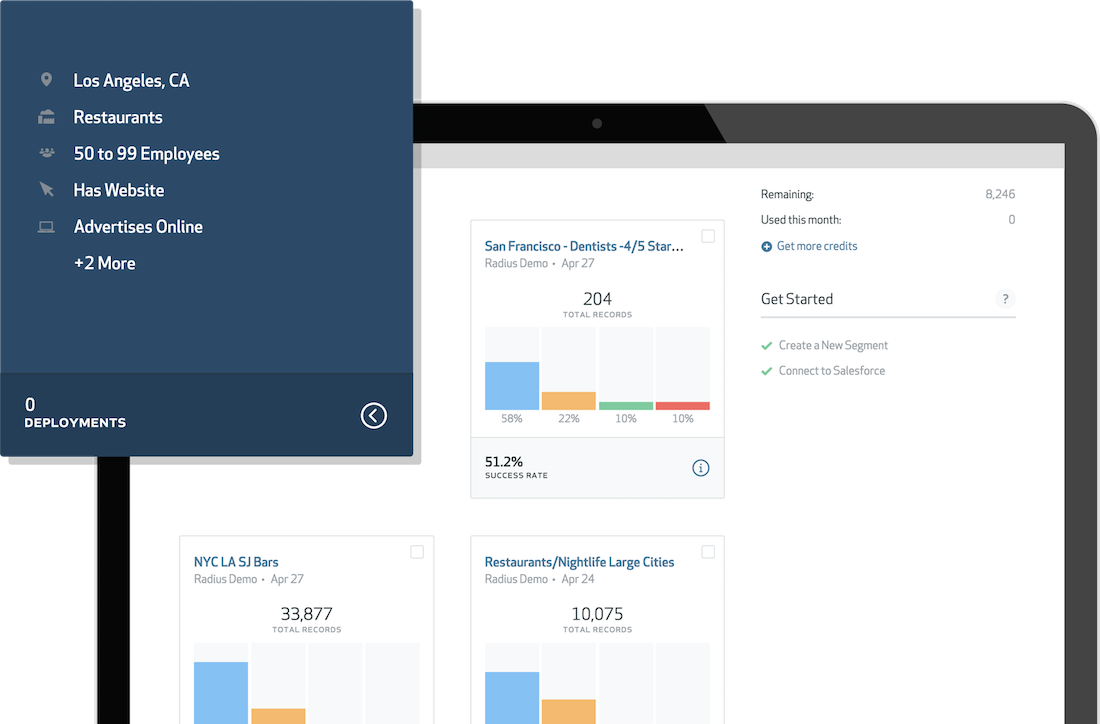Viewport: 1100px width, 724px height.
Task: Click the 10,075 total records value
Action: [597, 614]
